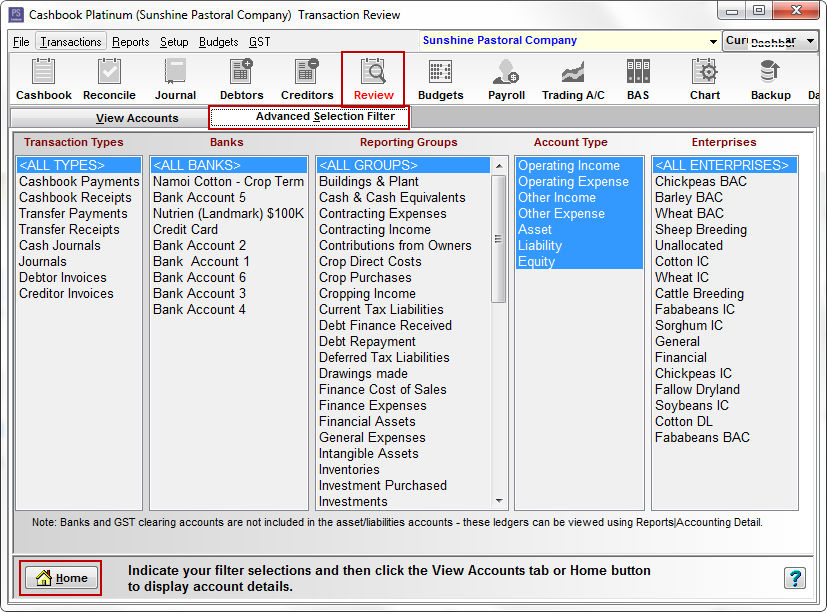The image size is (827, 612).
Task: Select Creditor Invoices transaction type
Action: (x=79, y=293)
